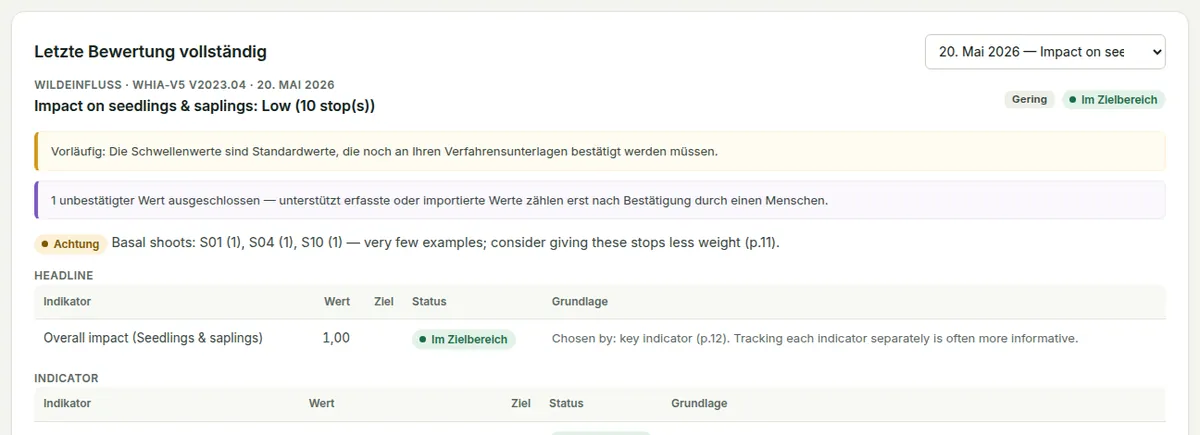1200x435 pixels.
Task: Click 'Status' column header in Headline table
Action: point(429,301)
